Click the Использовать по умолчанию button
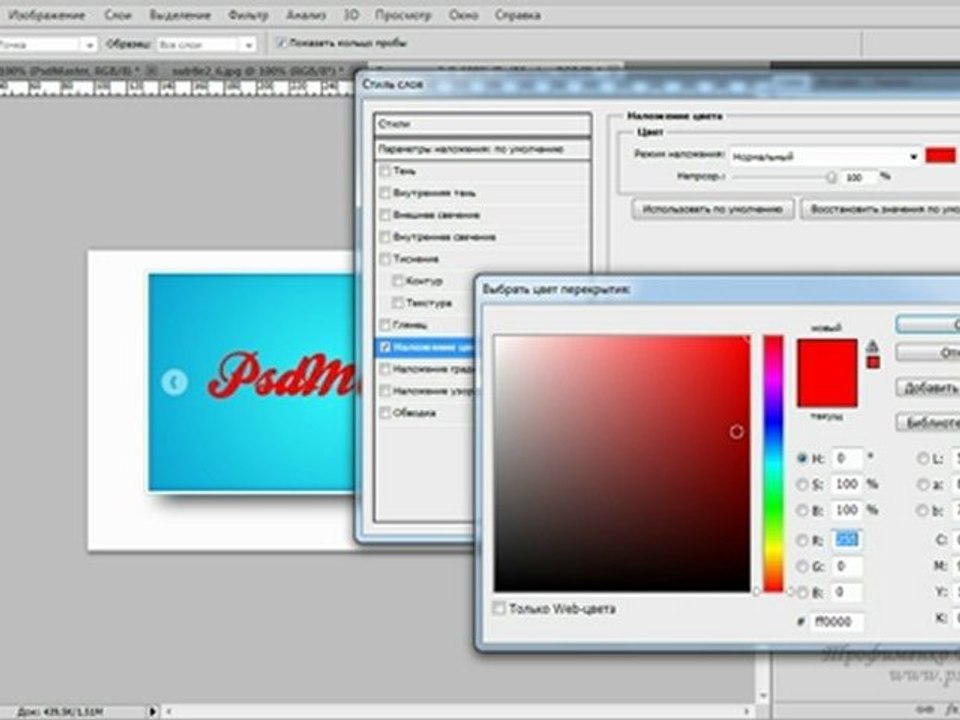960x720 pixels. pos(713,209)
